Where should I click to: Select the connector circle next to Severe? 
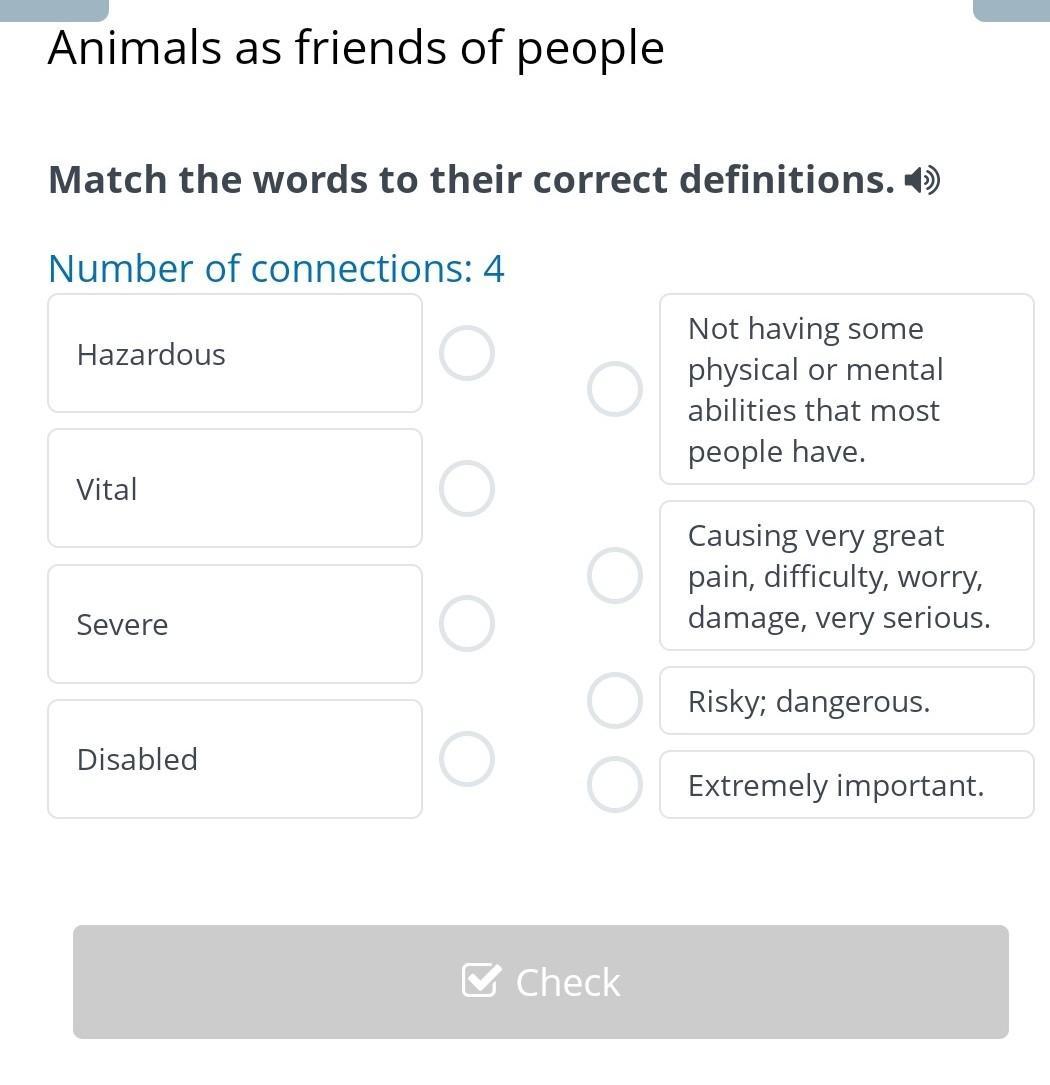coord(467,623)
